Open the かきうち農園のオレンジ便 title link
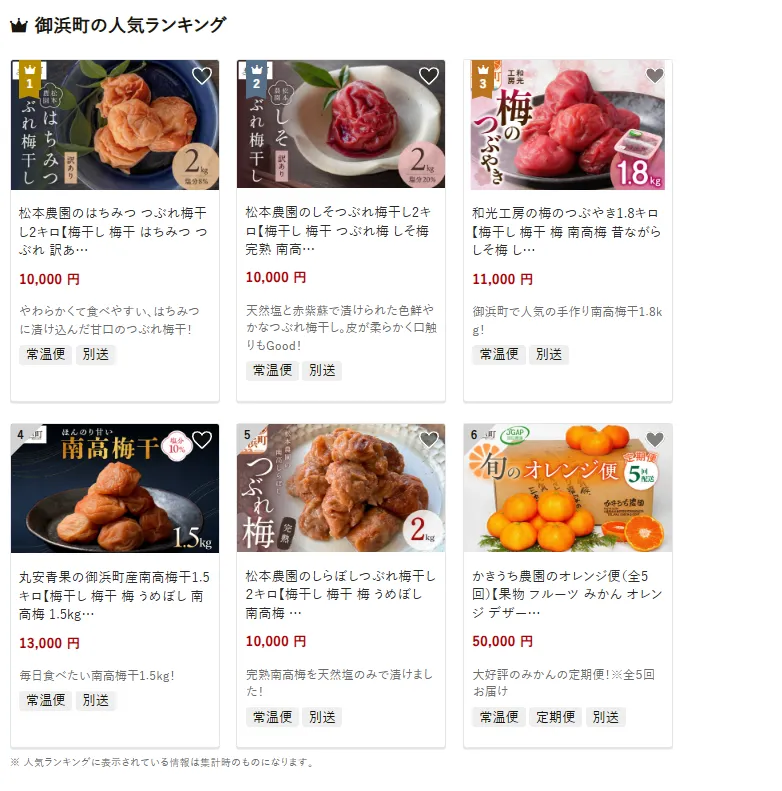Viewport: 782px width, 791px height. pyautogui.click(x=567, y=594)
